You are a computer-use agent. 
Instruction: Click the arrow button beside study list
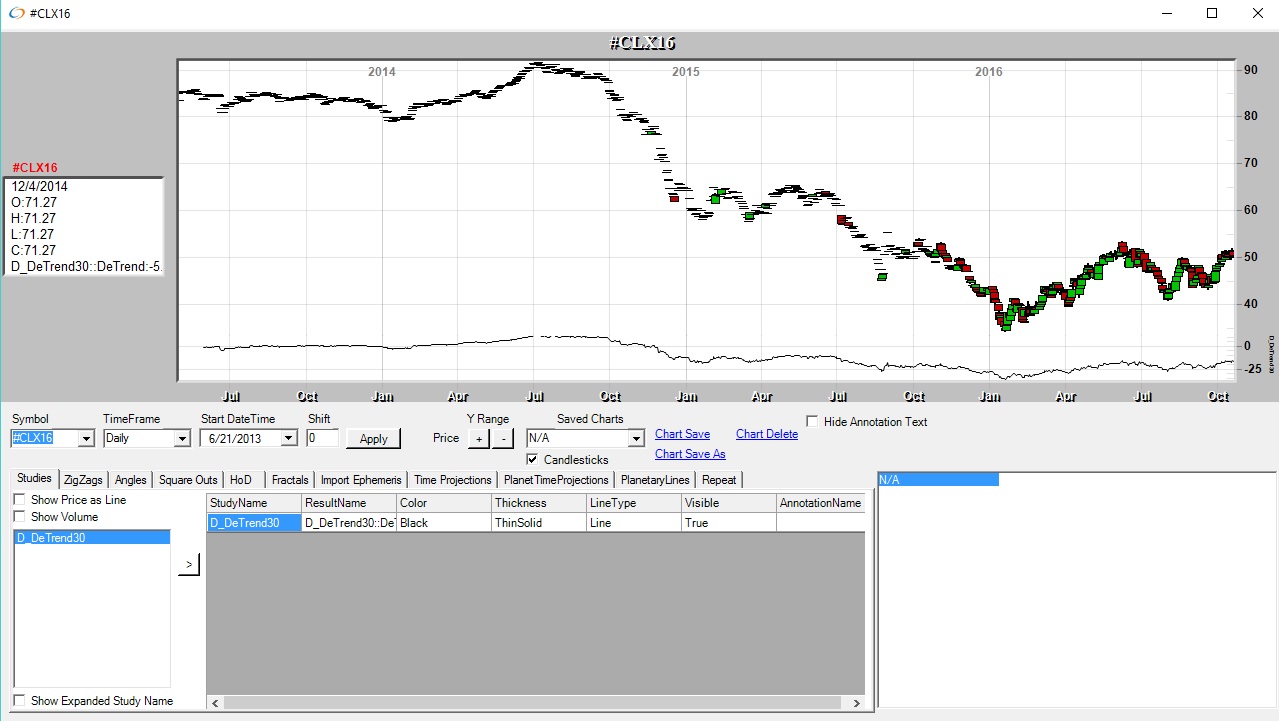click(x=189, y=566)
